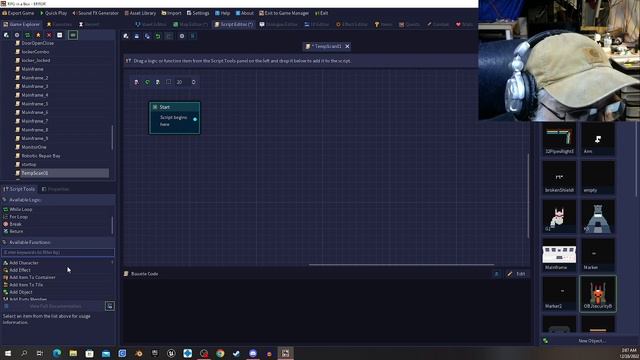Click the function keyword filter field

click(58, 253)
